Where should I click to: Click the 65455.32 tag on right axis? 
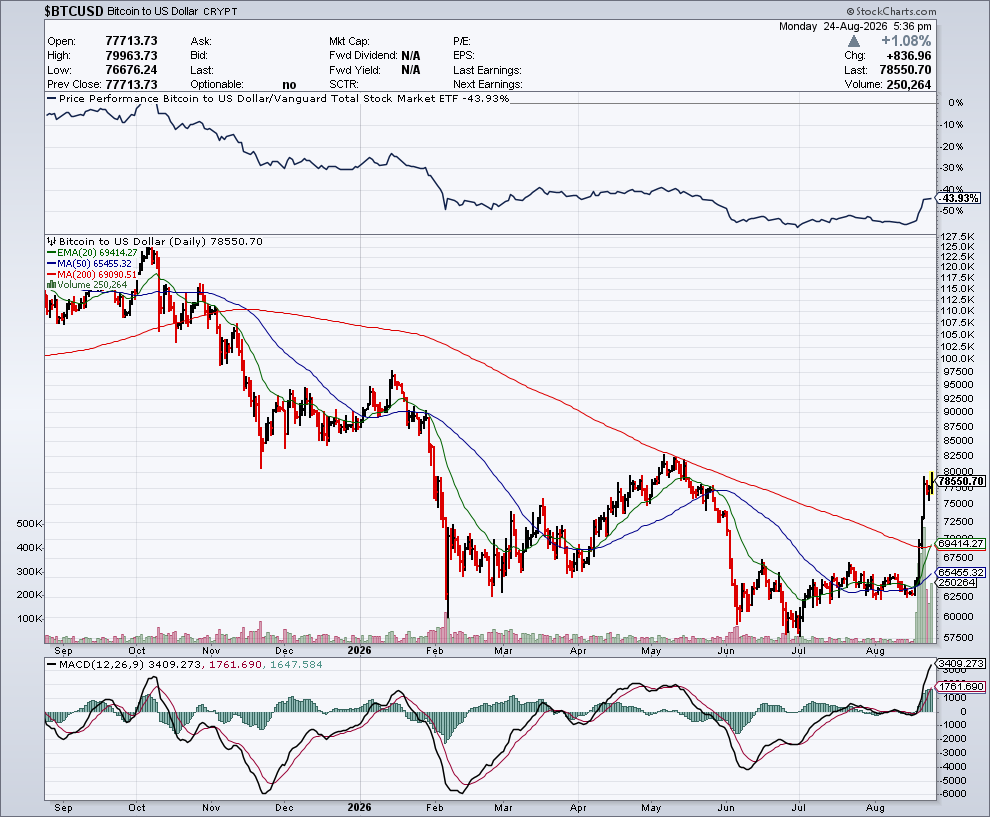(x=961, y=572)
